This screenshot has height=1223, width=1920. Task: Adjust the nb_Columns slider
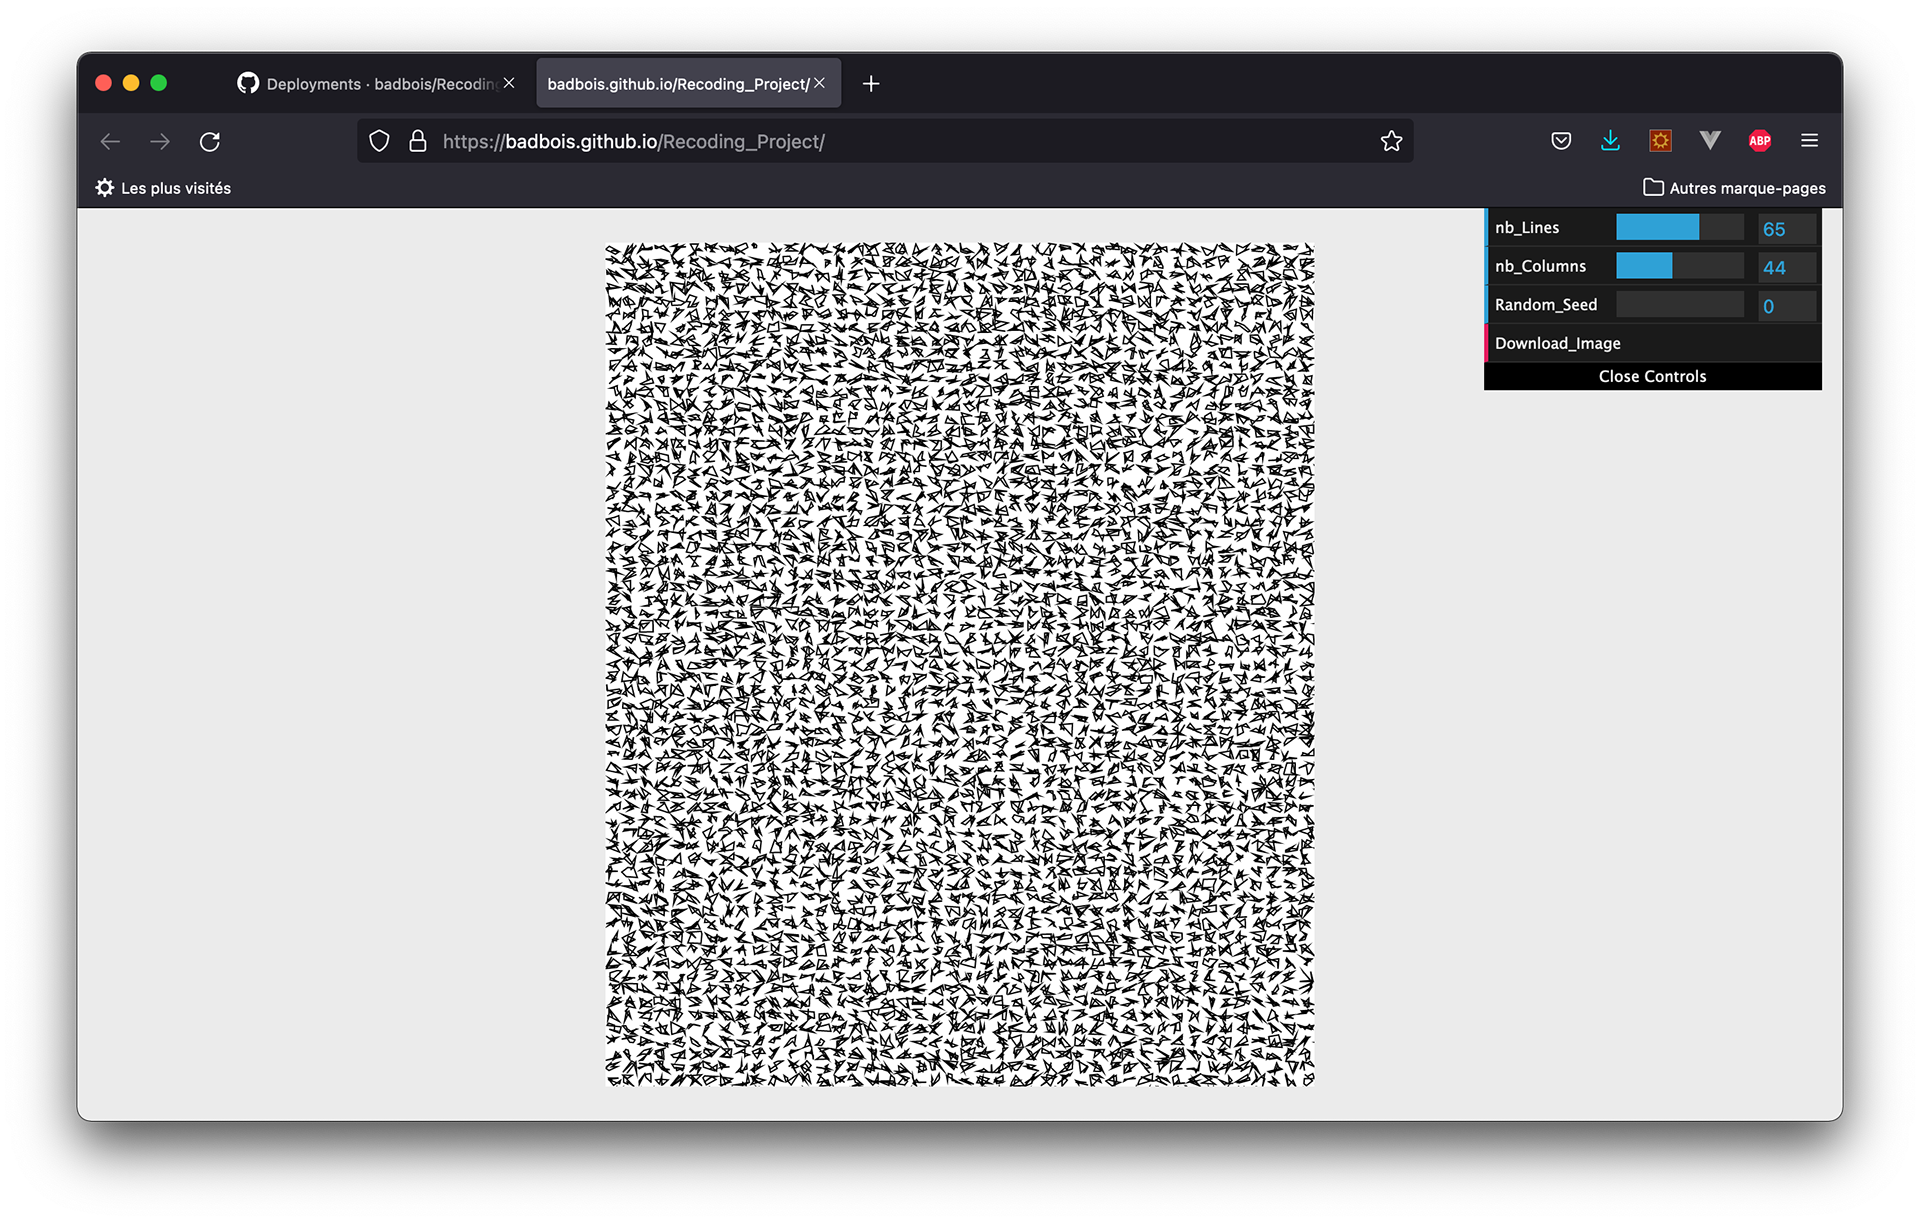click(x=1680, y=266)
